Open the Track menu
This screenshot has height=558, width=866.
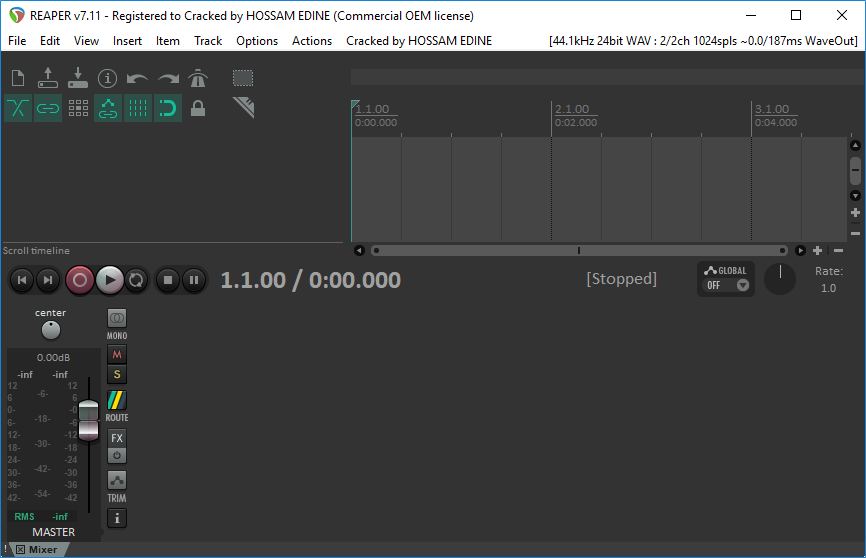(208, 41)
